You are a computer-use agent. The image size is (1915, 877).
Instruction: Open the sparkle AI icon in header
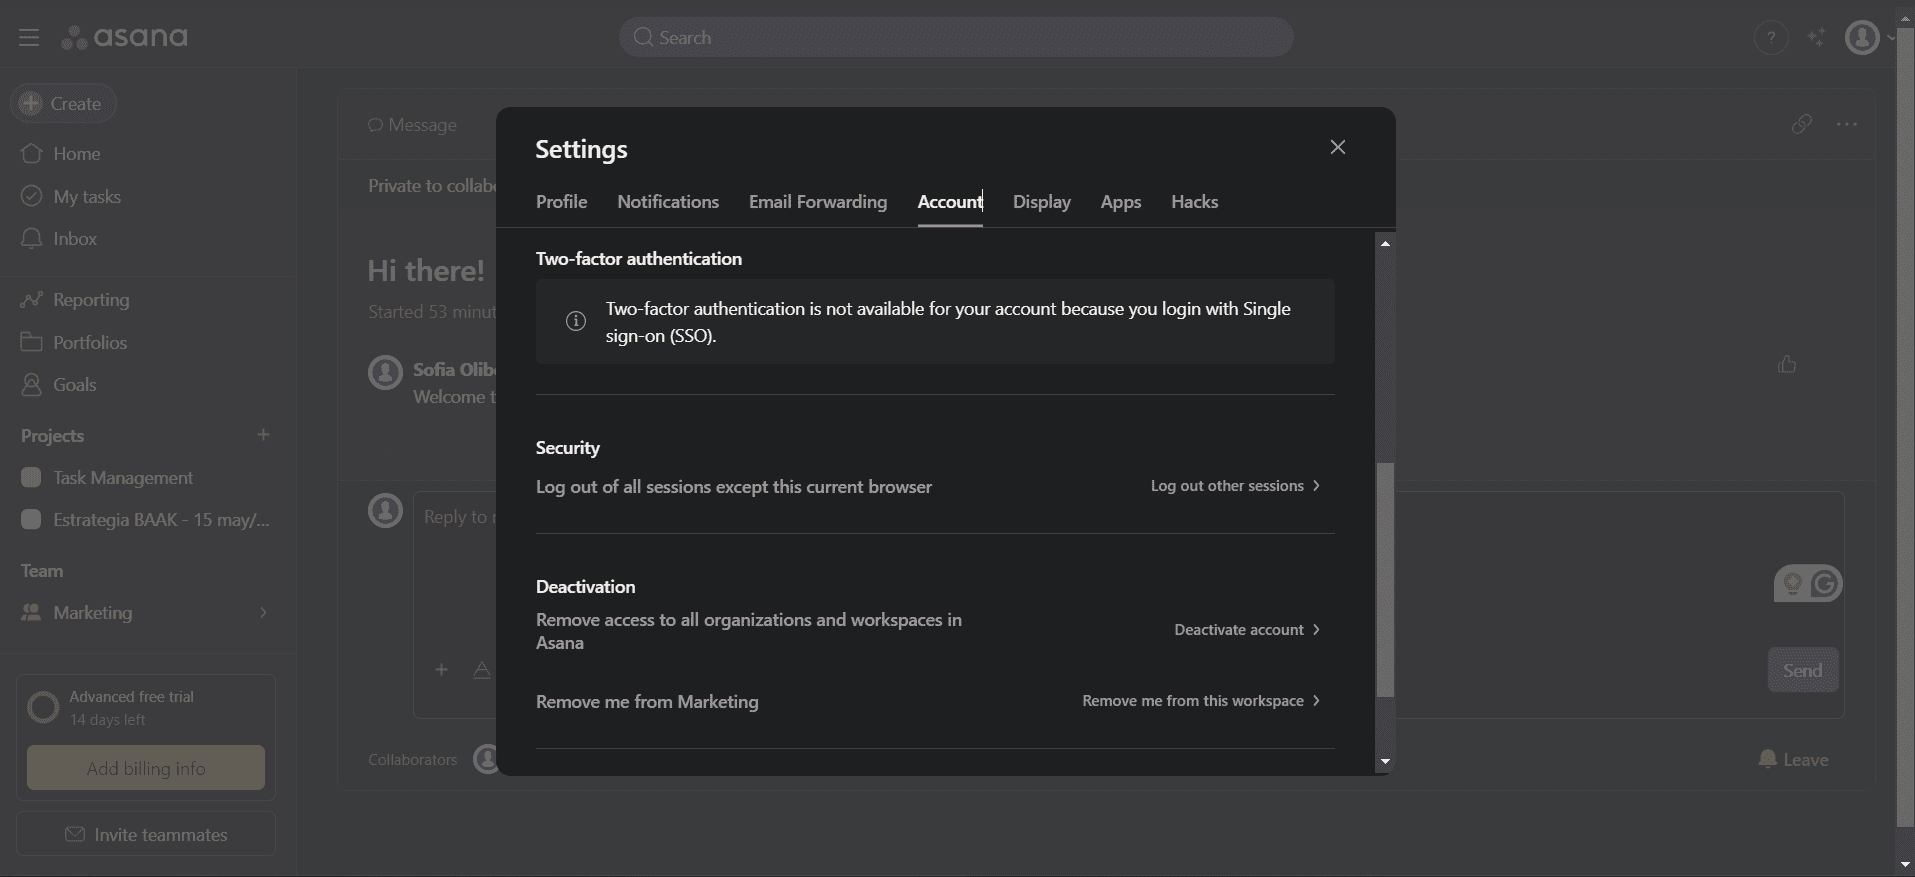click(1817, 38)
